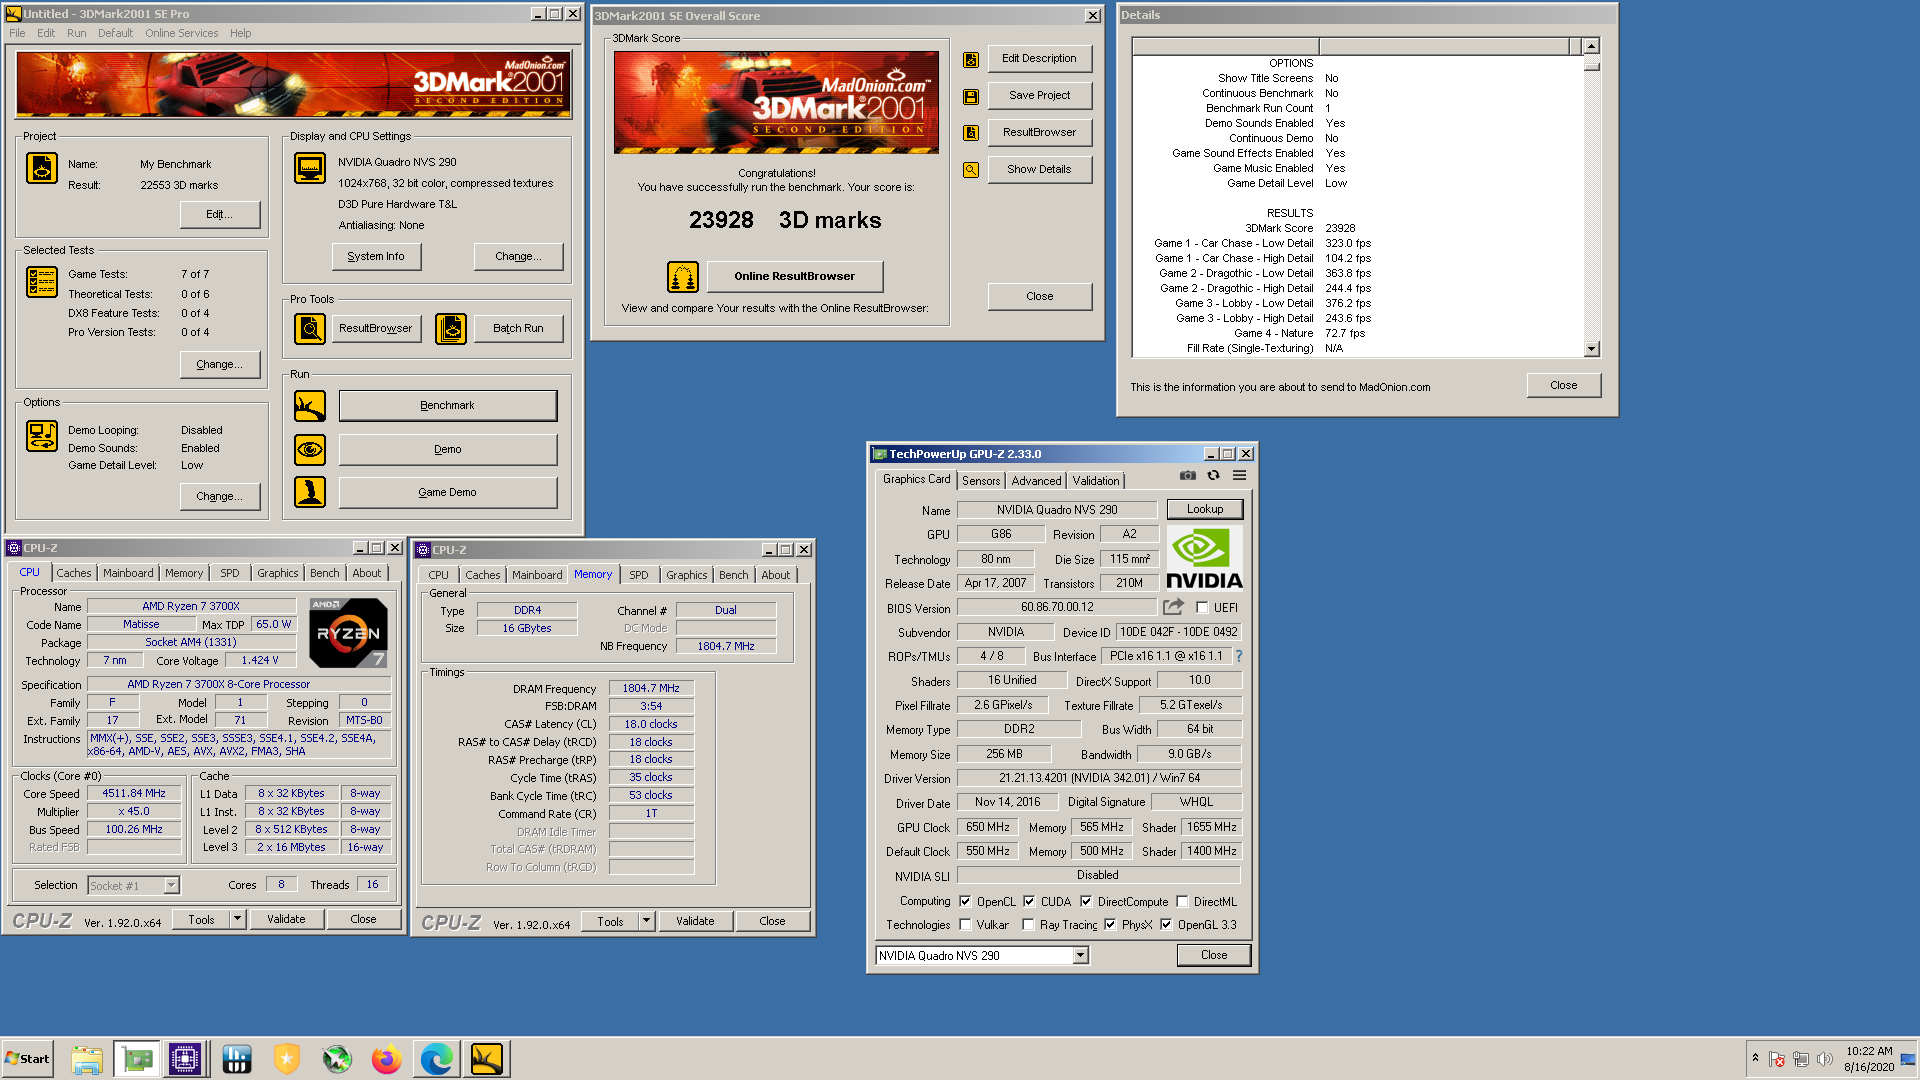1920x1080 pixels.
Task: Click the GPU Name field in GPU-Z
Action: [1057, 510]
